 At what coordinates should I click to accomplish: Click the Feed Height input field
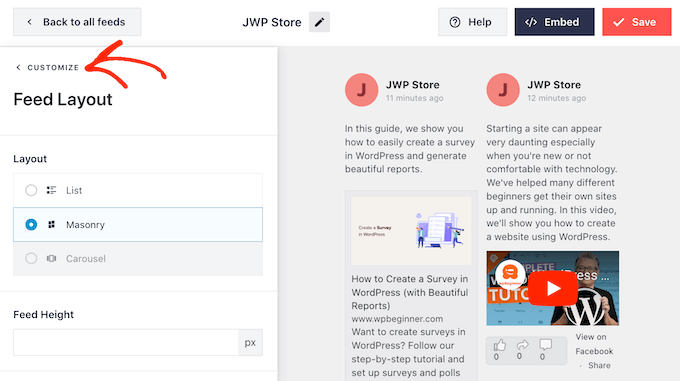pos(126,342)
